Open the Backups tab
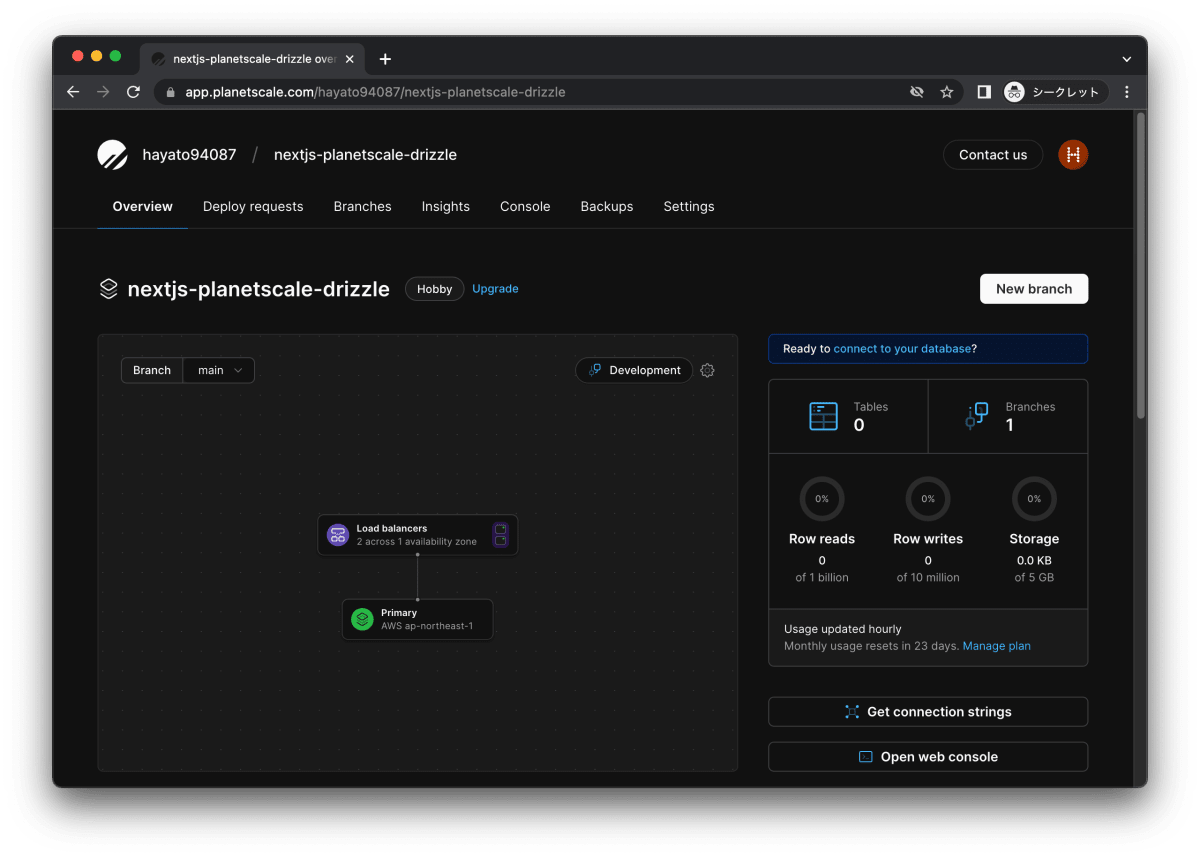This screenshot has height=857, width=1200. pos(607,207)
